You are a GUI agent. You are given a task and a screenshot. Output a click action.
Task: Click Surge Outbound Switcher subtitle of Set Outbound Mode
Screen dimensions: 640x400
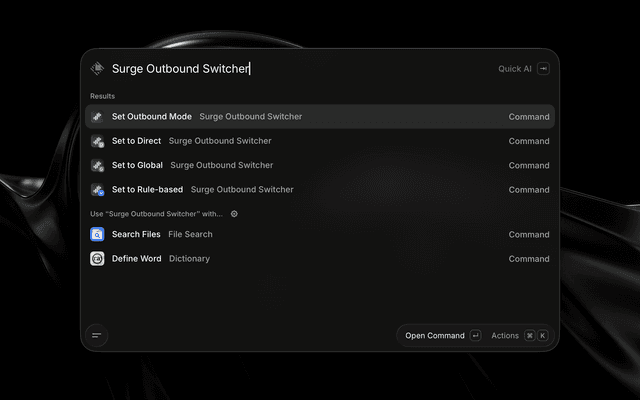click(251, 117)
